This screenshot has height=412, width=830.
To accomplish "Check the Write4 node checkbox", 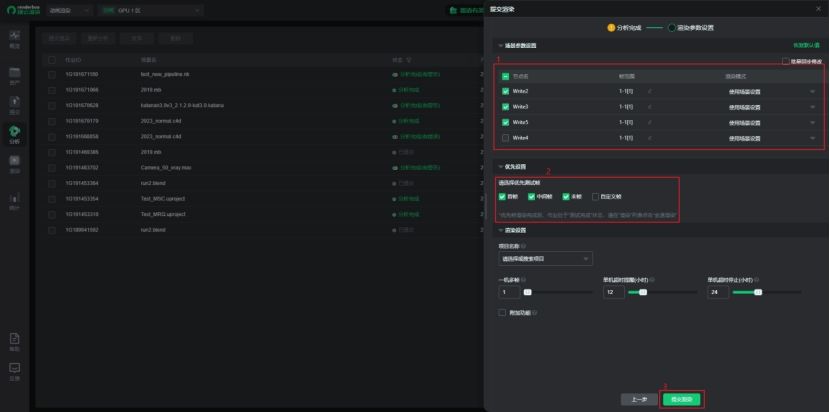I will point(506,138).
